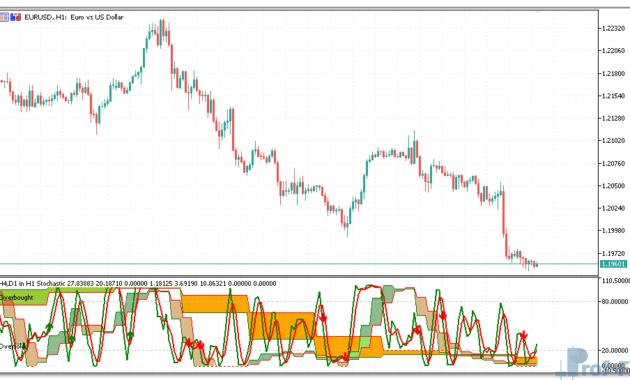Click the 20.00000 indicator scale value

coord(614,350)
